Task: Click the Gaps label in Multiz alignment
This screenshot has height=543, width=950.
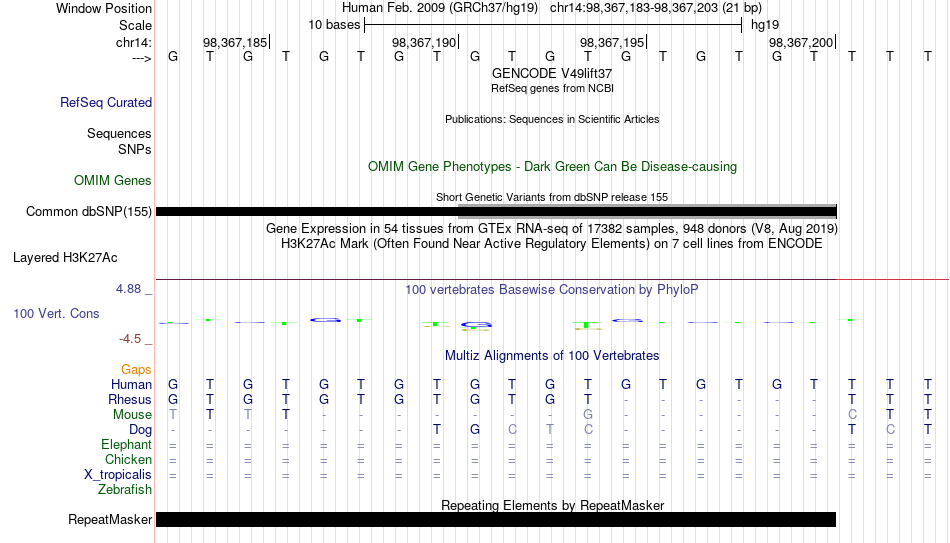Action: [136, 369]
